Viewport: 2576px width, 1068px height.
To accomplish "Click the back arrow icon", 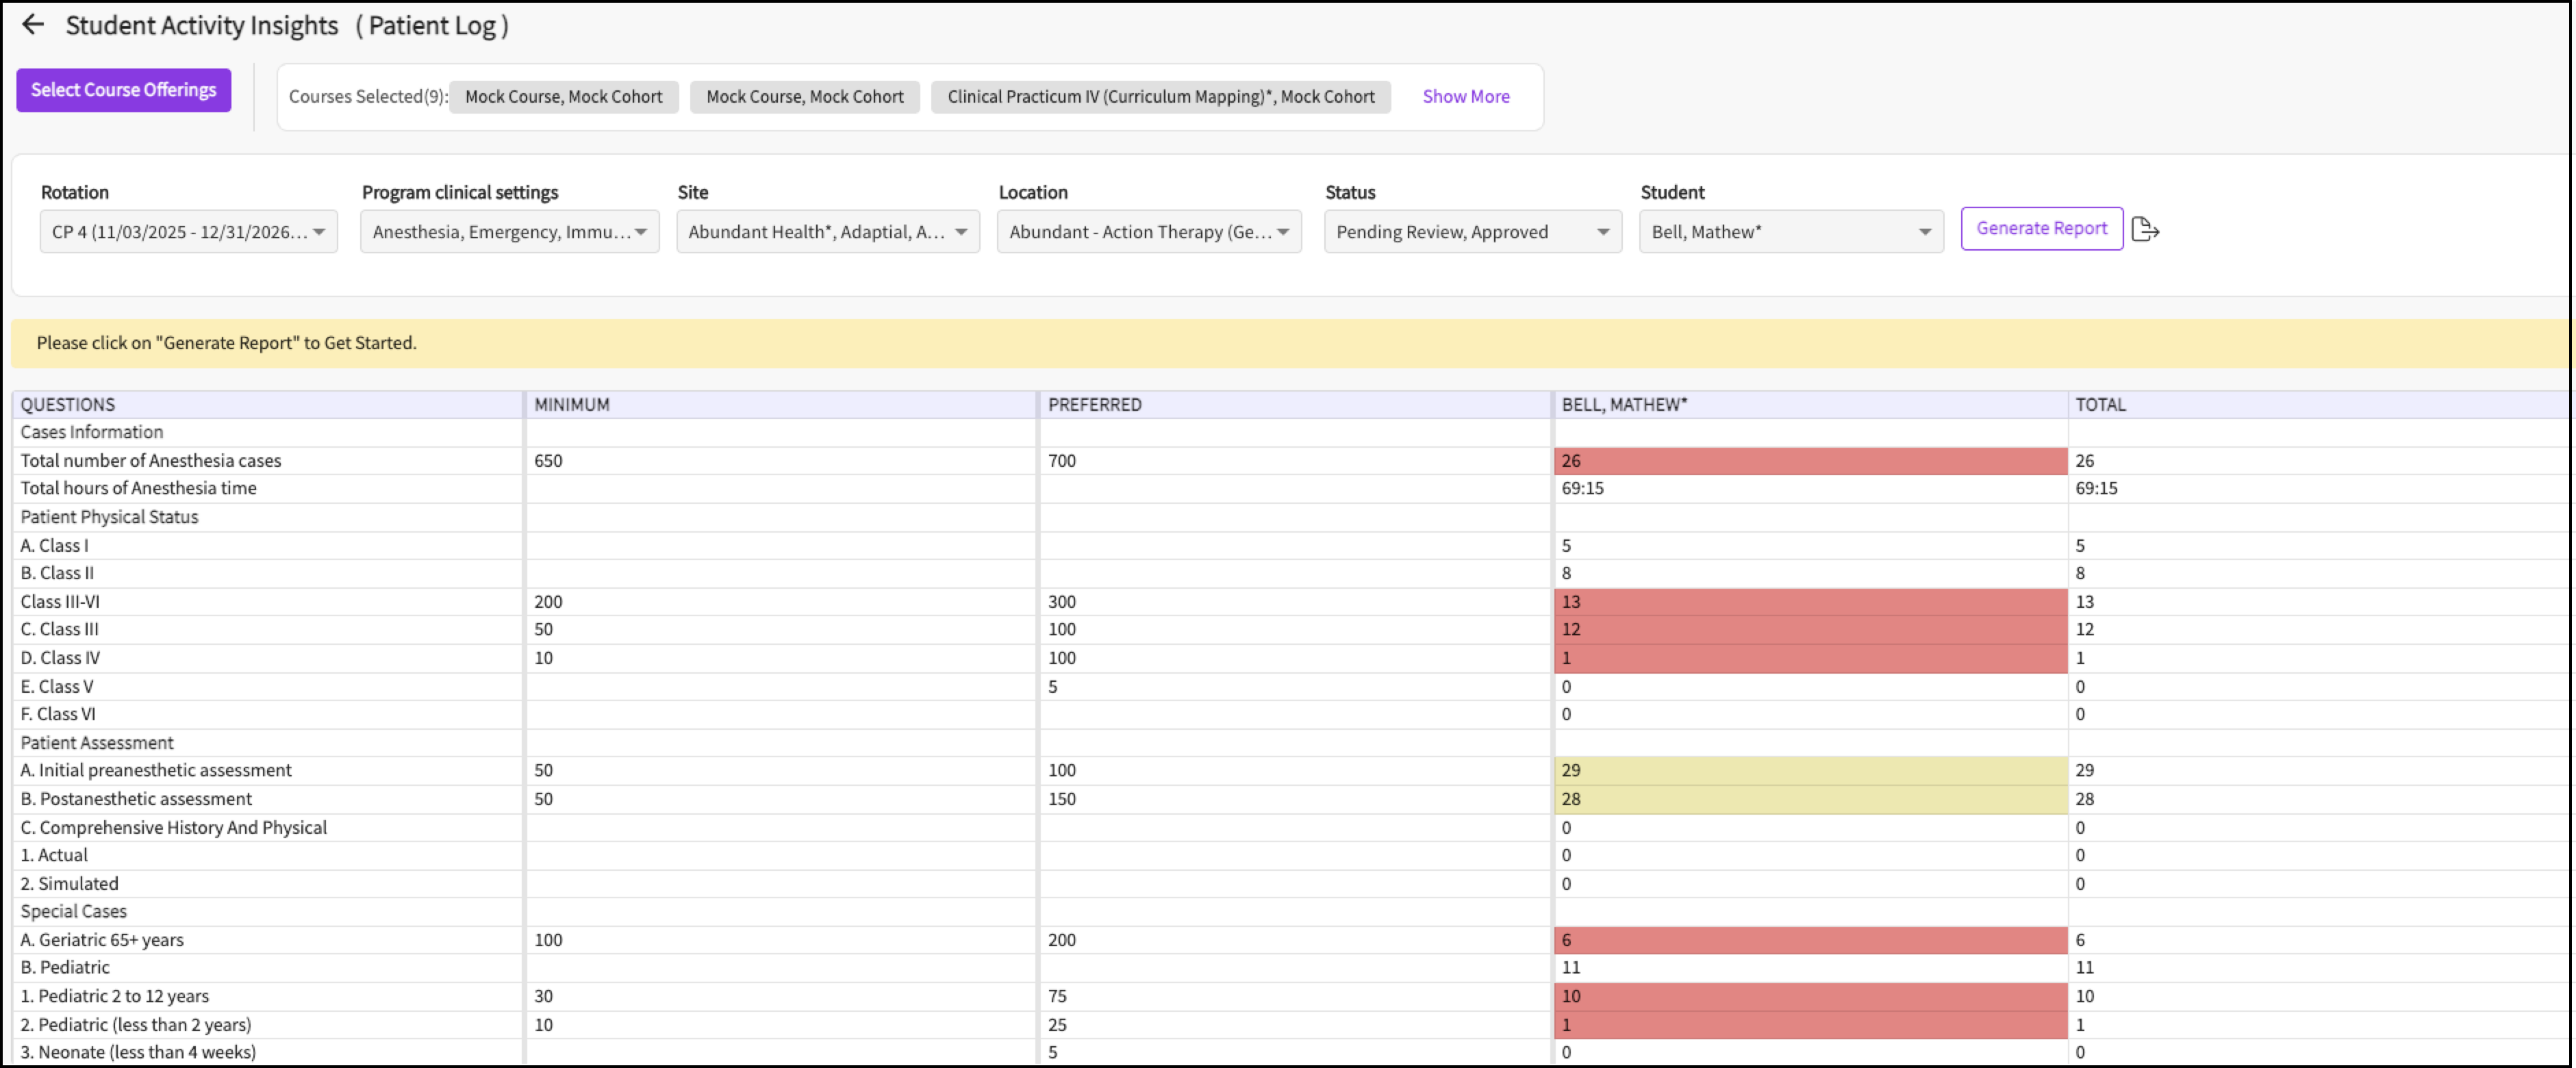I will click(33, 25).
